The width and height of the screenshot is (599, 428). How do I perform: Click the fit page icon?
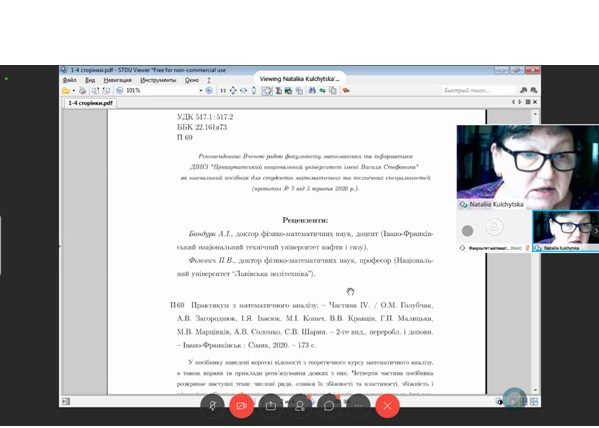(x=233, y=91)
